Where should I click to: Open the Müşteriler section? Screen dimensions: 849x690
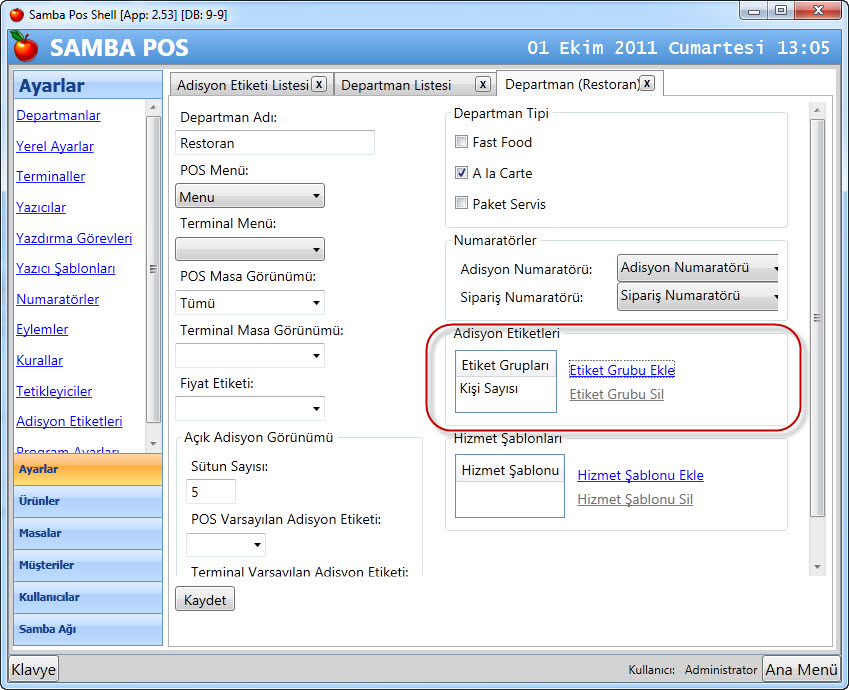coord(88,565)
